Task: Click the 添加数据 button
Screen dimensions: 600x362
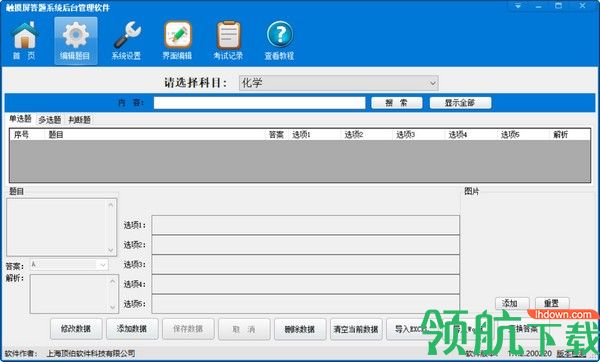Action: [x=132, y=329]
